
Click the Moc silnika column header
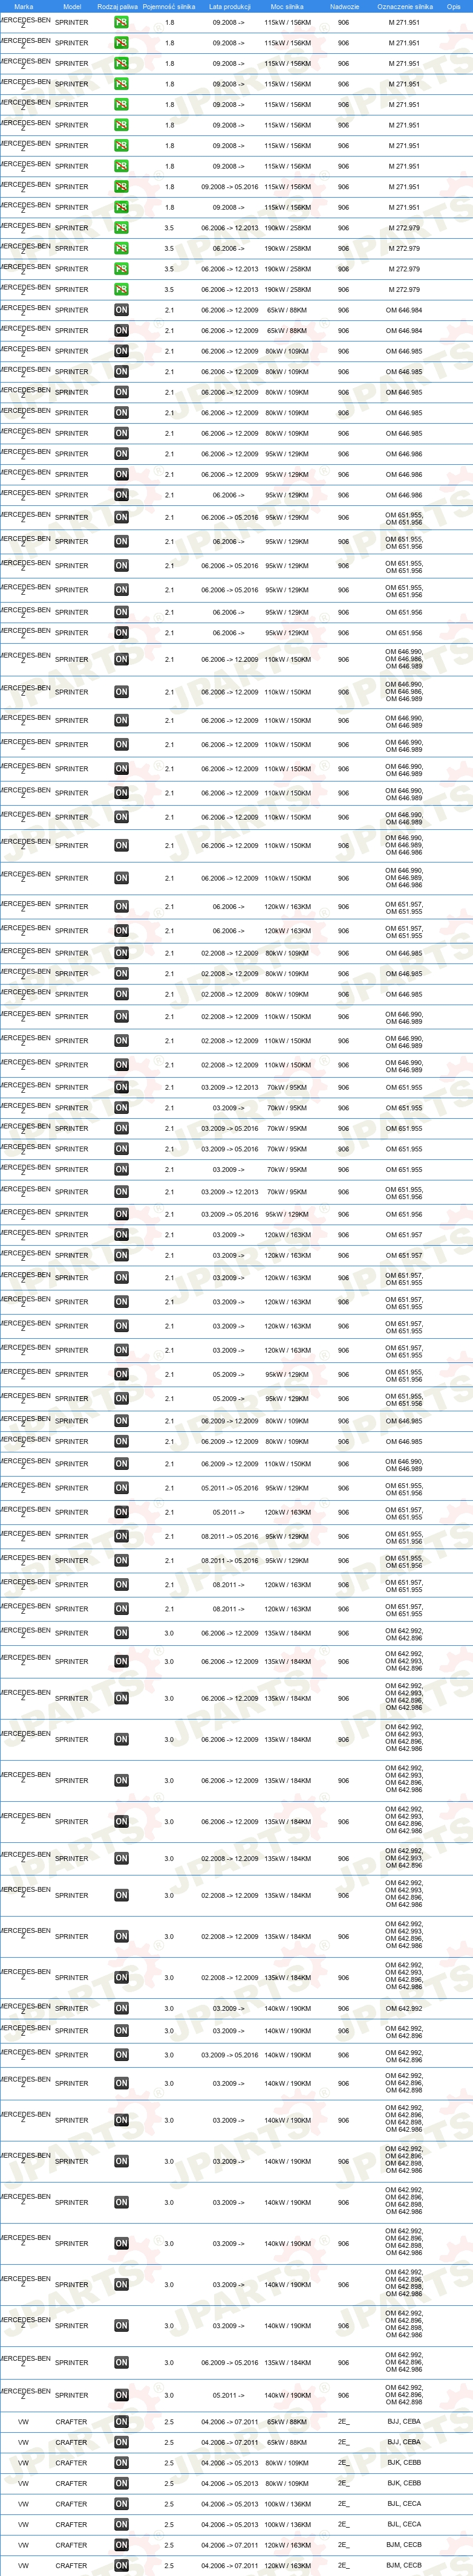pos(287,6)
